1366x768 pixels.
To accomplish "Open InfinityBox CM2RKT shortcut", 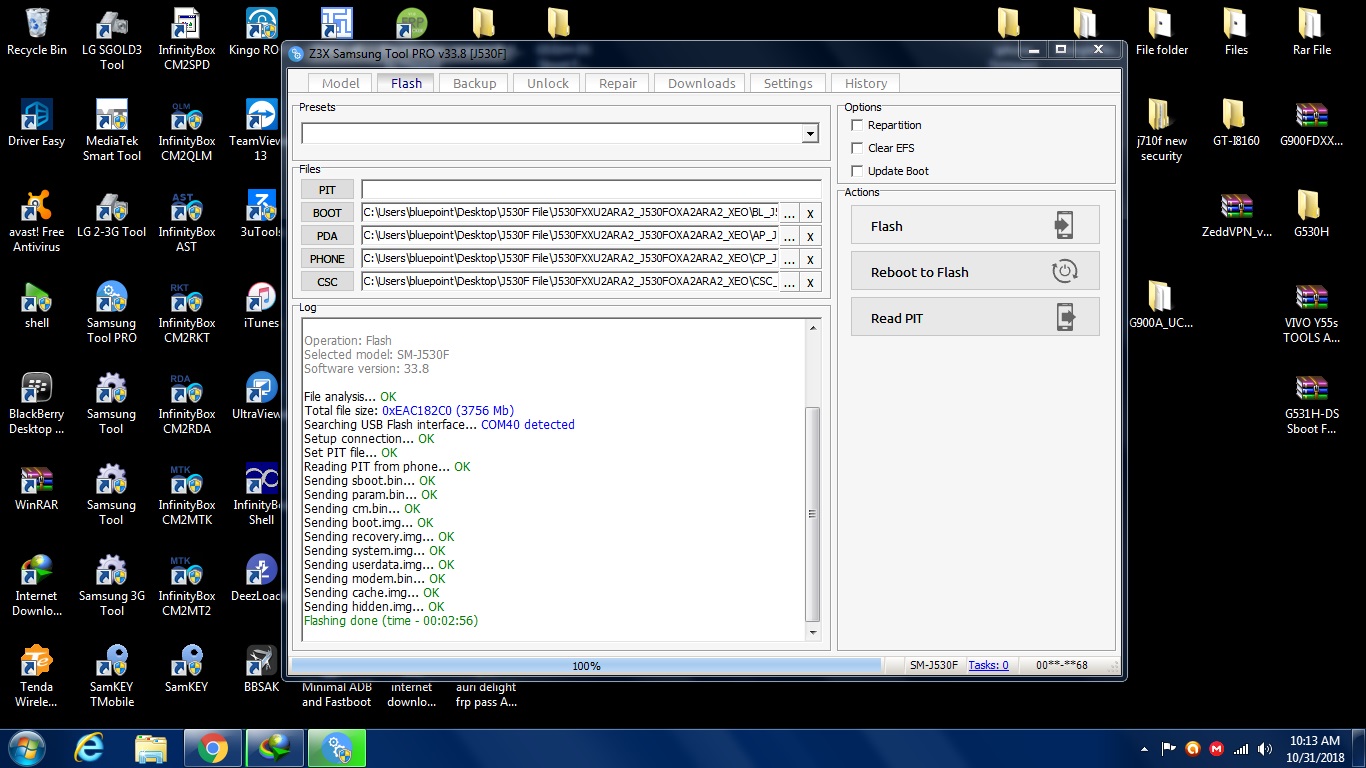I will (186, 313).
